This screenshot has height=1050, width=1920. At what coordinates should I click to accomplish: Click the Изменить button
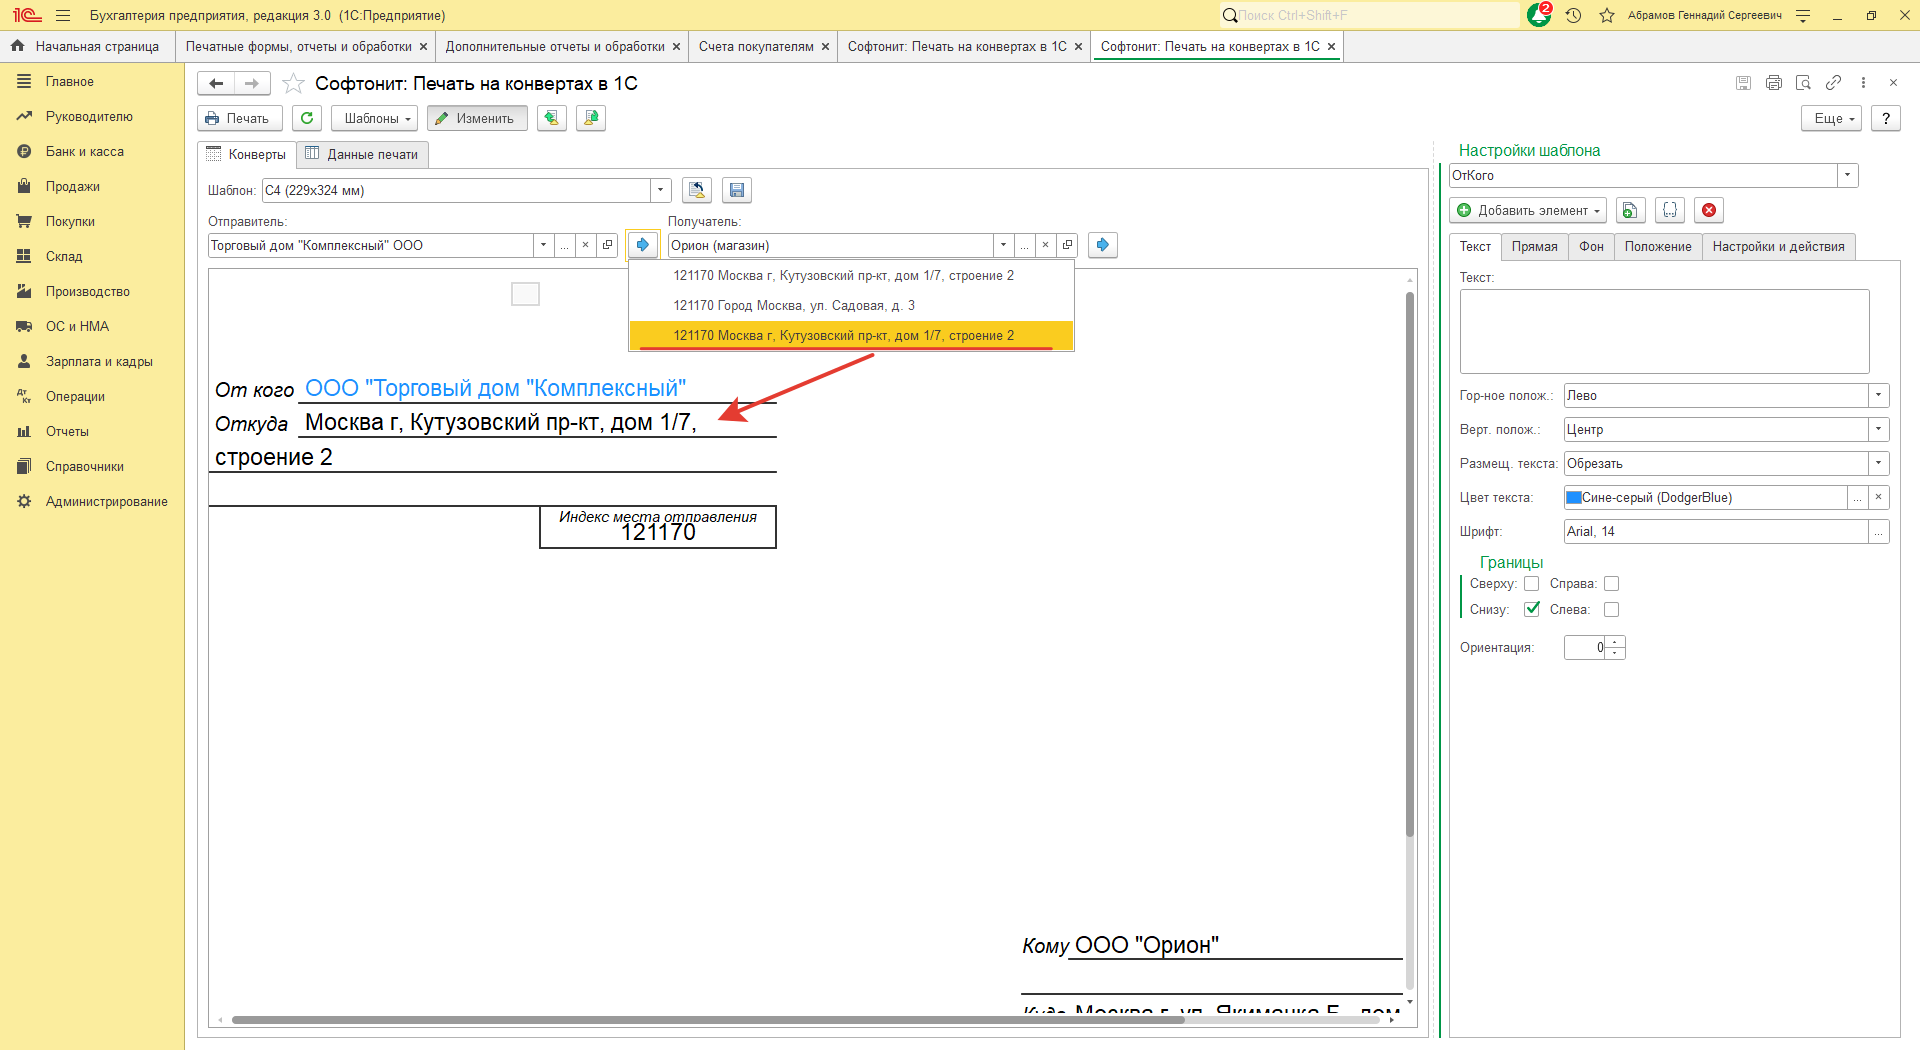coord(476,118)
